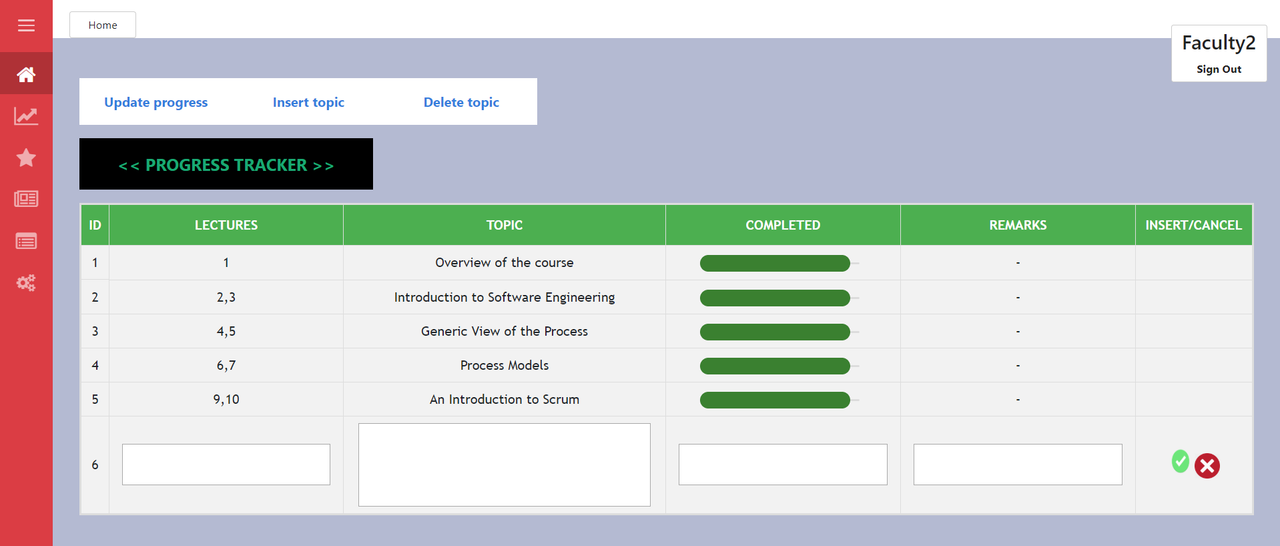Switch to the Home tab
1280x546 pixels.
(102, 25)
